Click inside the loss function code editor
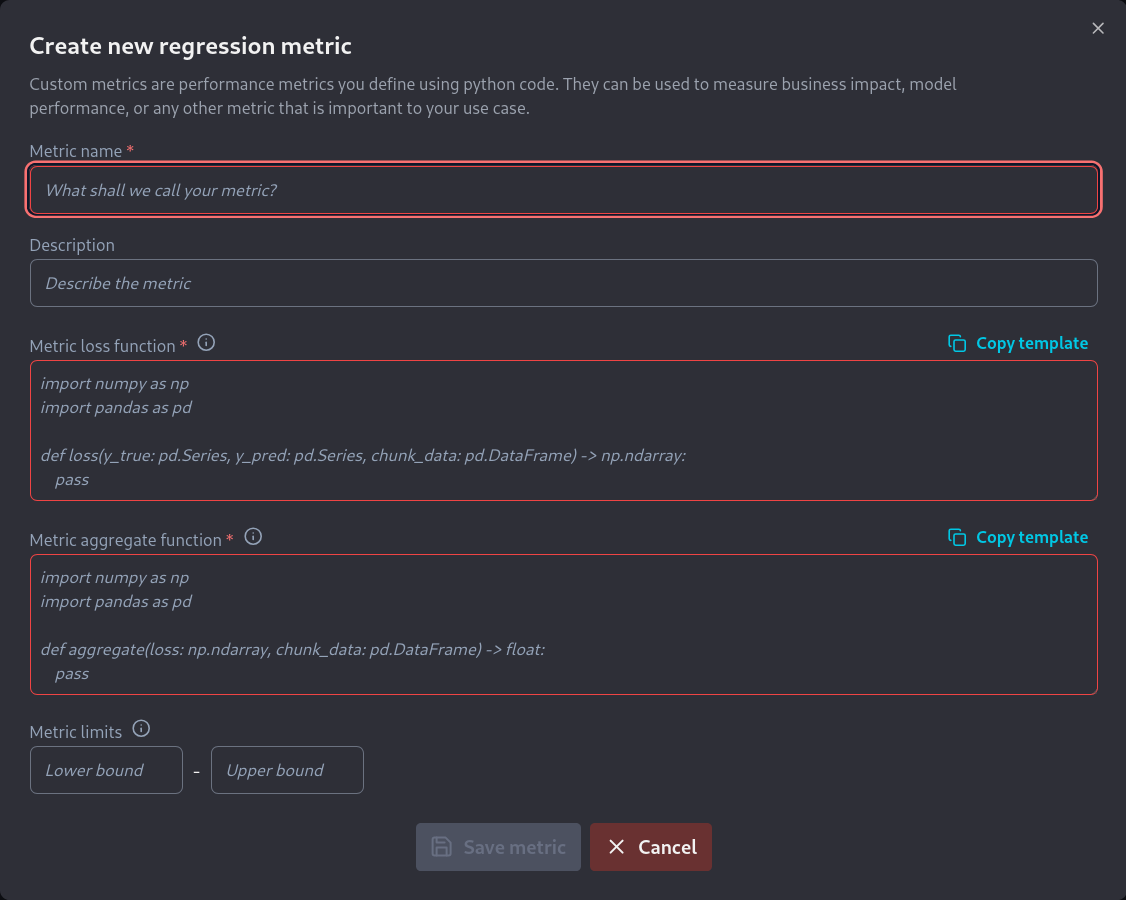The width and height of the screenshot is (1126, 900). pyautogui.click(x=564, y=430)
